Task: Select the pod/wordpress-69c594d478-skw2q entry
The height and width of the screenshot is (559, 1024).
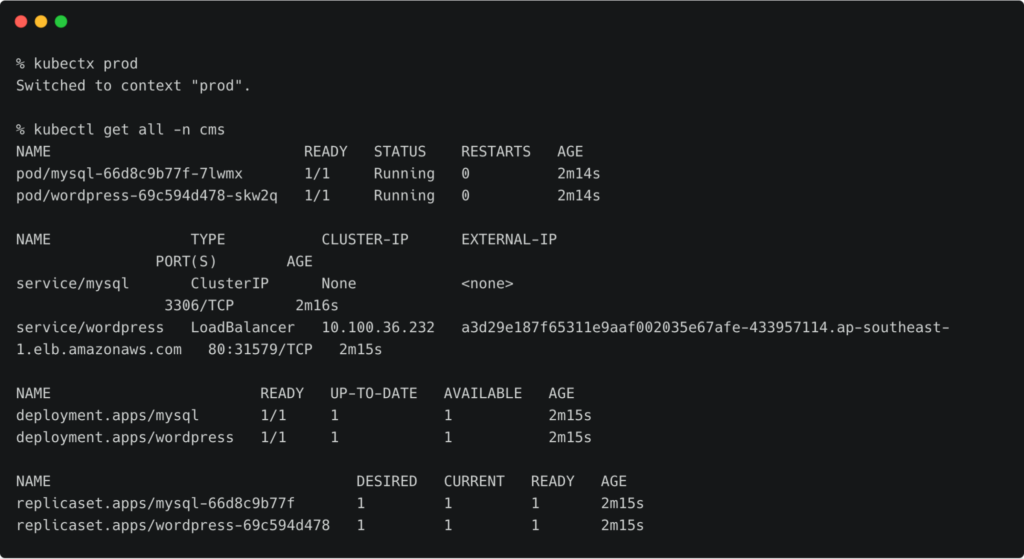Action: pyautogui.click(x=147, y=196)
